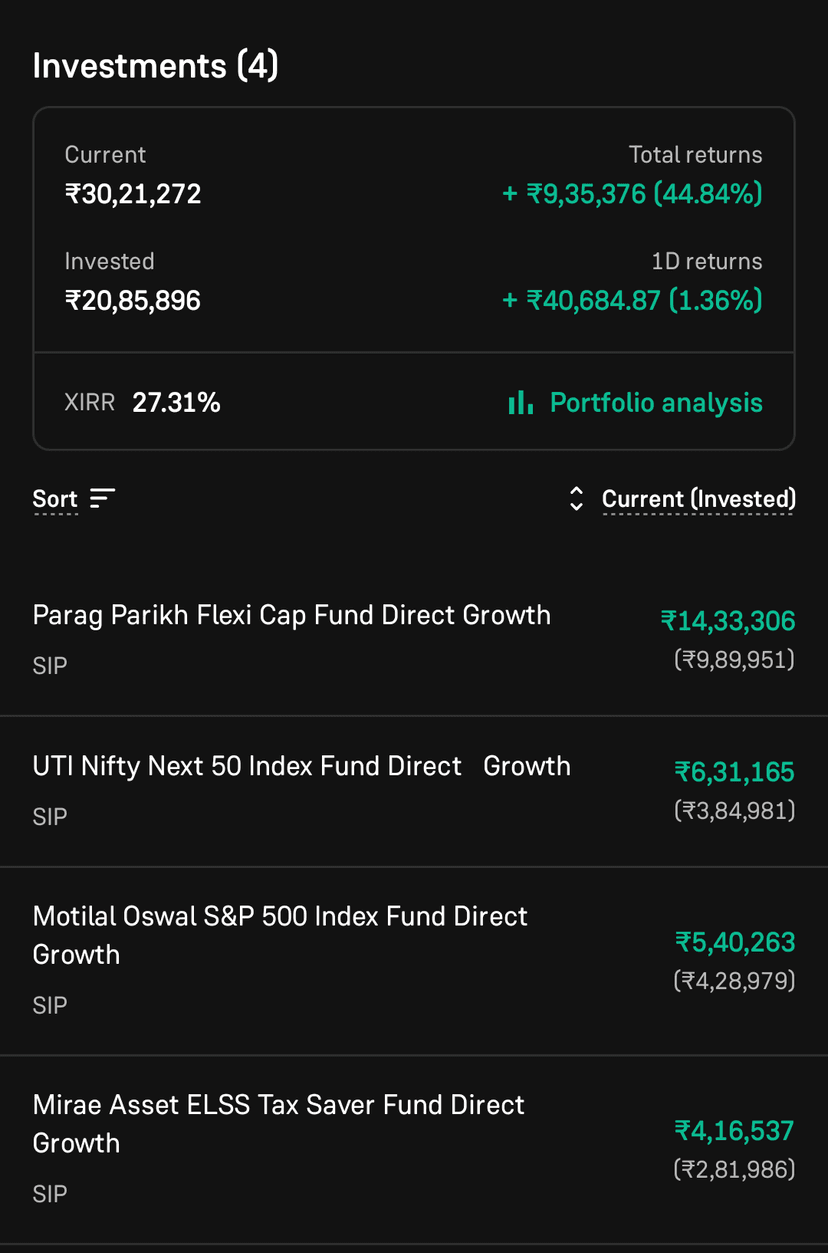Click the Portfolio analysis bar chart icon
This screenshot has height=1253, width=828.
pos(520,403)
